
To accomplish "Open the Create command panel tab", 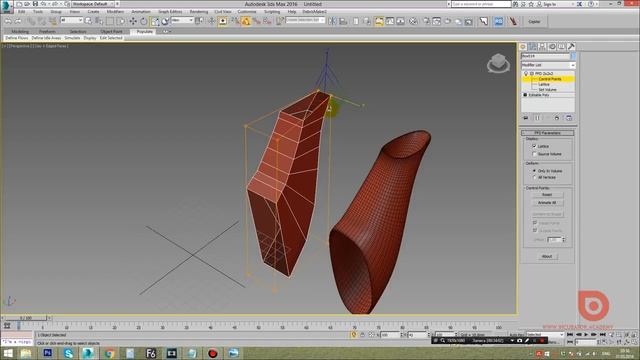I will 523,47.
